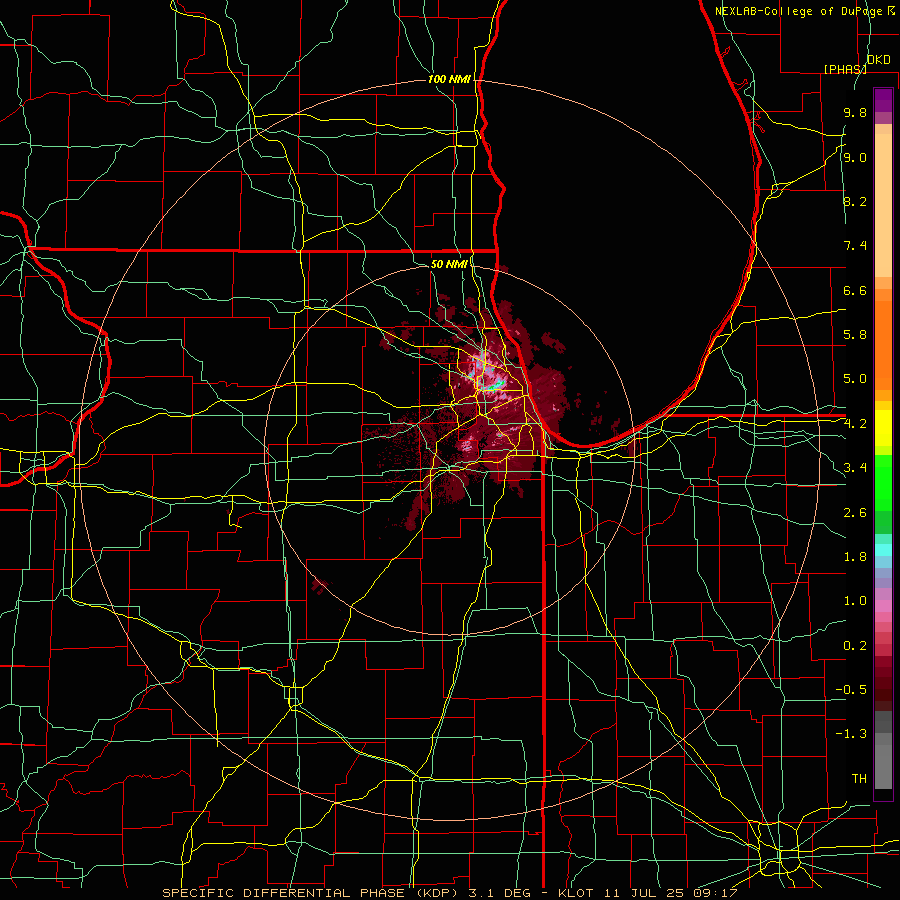The image size is (900, 900).
Task: Click the [PHAS] label above the color scale
Action: coord(845,69)
